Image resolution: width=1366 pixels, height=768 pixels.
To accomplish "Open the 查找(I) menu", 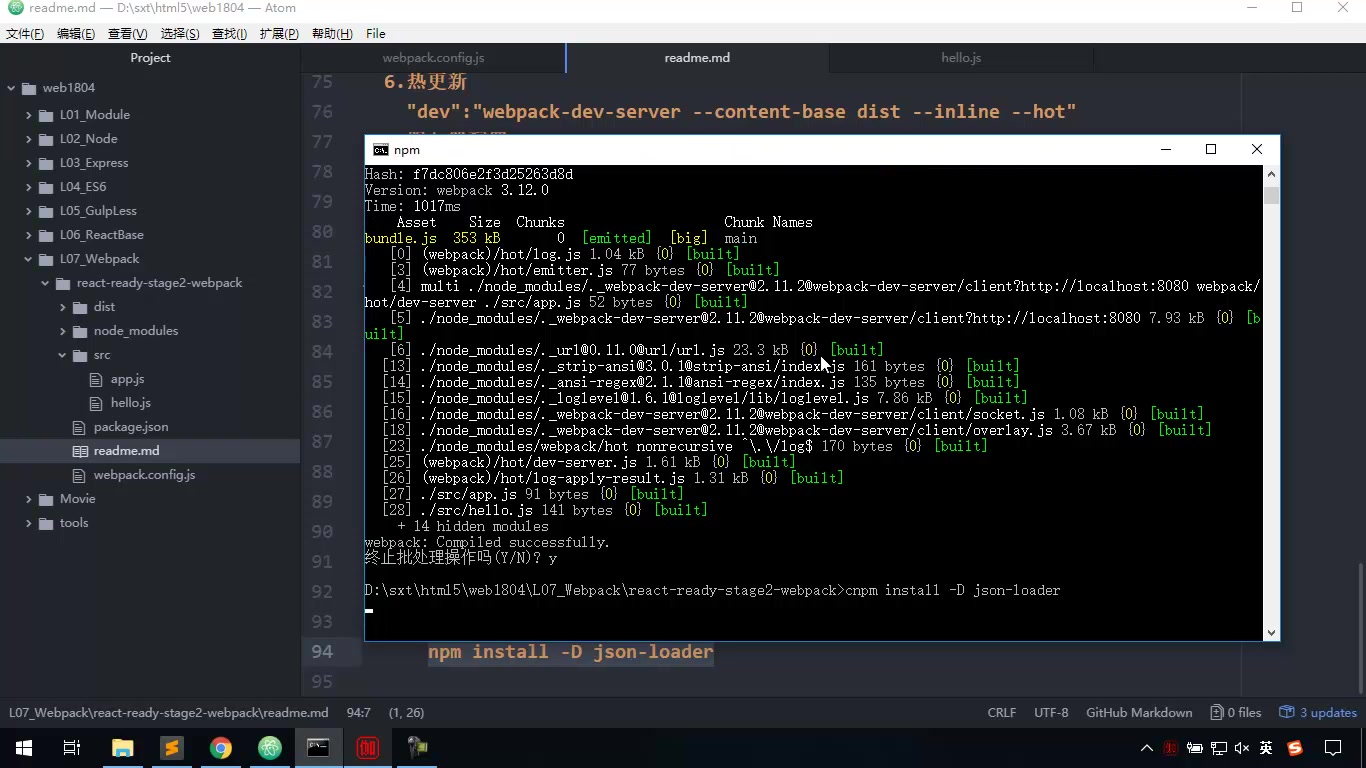I will 229,33.
